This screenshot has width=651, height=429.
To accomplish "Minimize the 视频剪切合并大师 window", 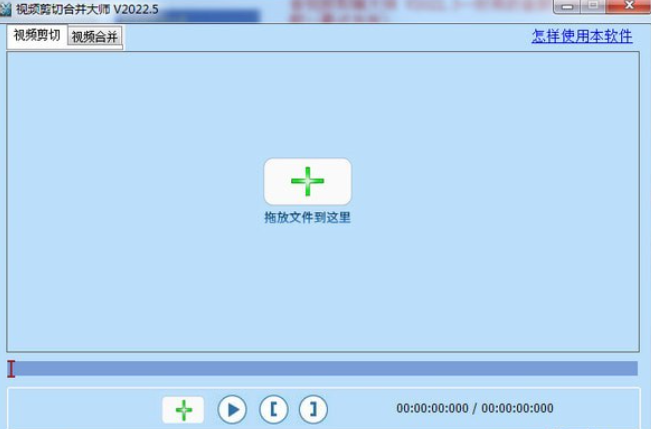I will [567, 6].
